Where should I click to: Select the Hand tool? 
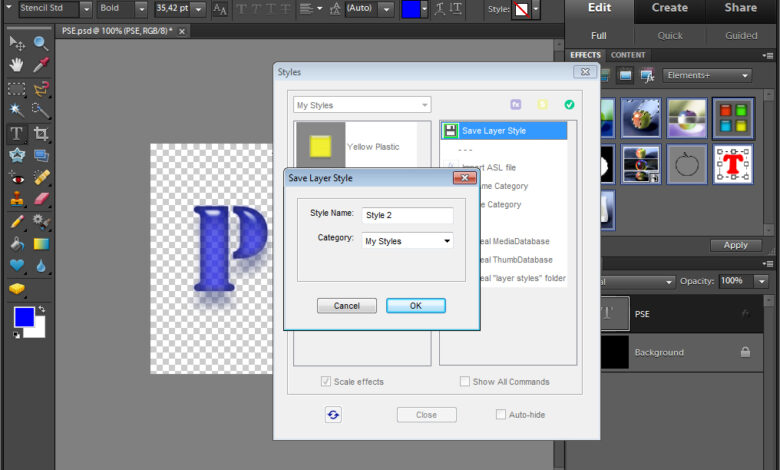coord(17,65)
